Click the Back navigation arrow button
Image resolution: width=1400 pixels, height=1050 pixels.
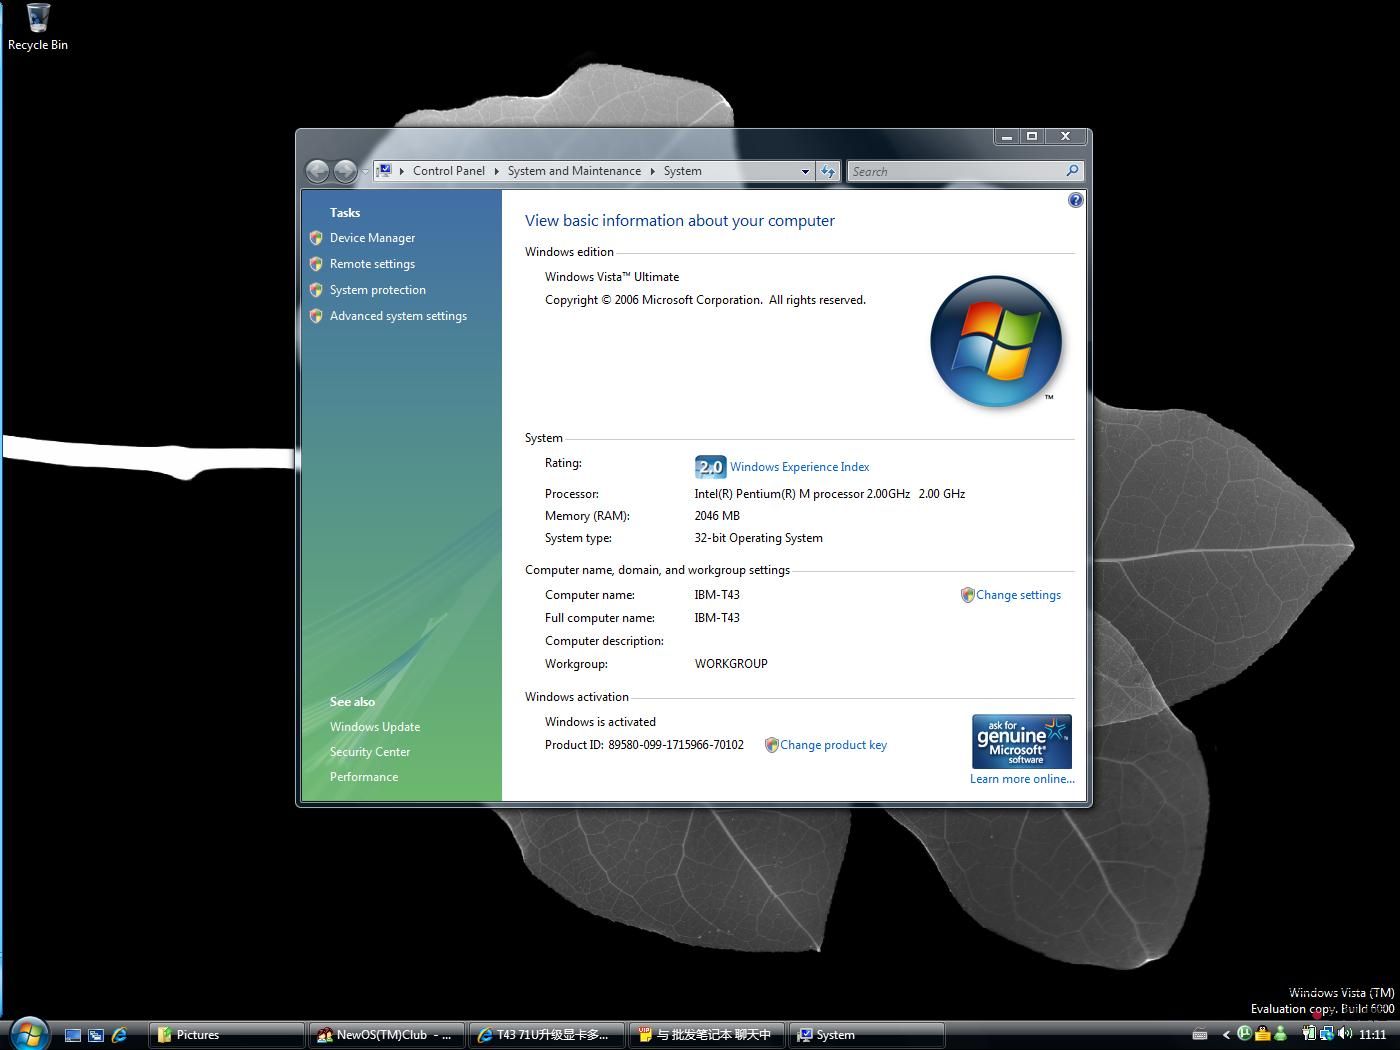tap(317, 172)
